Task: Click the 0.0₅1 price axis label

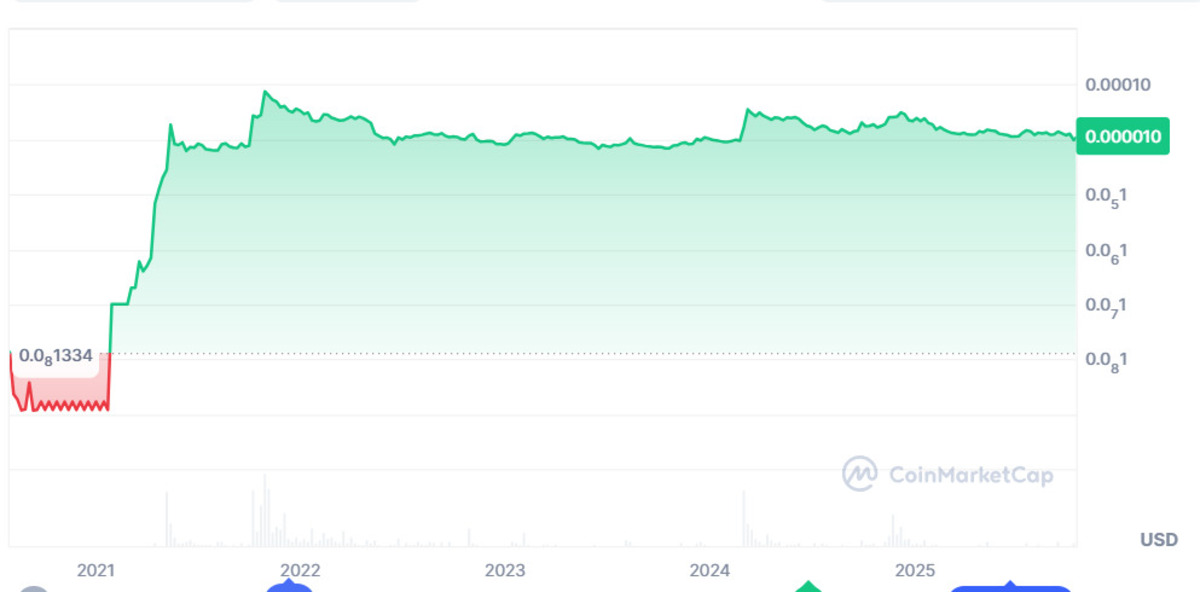Action: [1107, 196]
